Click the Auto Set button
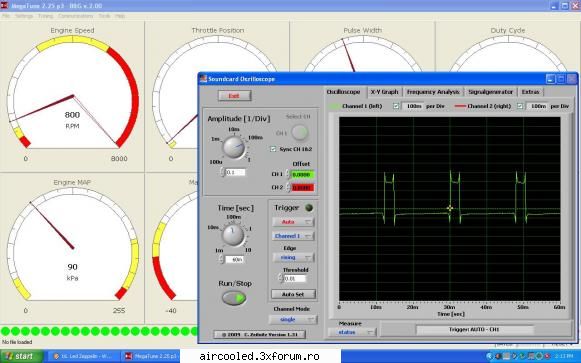This screenshot has width=581, height=363. (x=293, y=294)
